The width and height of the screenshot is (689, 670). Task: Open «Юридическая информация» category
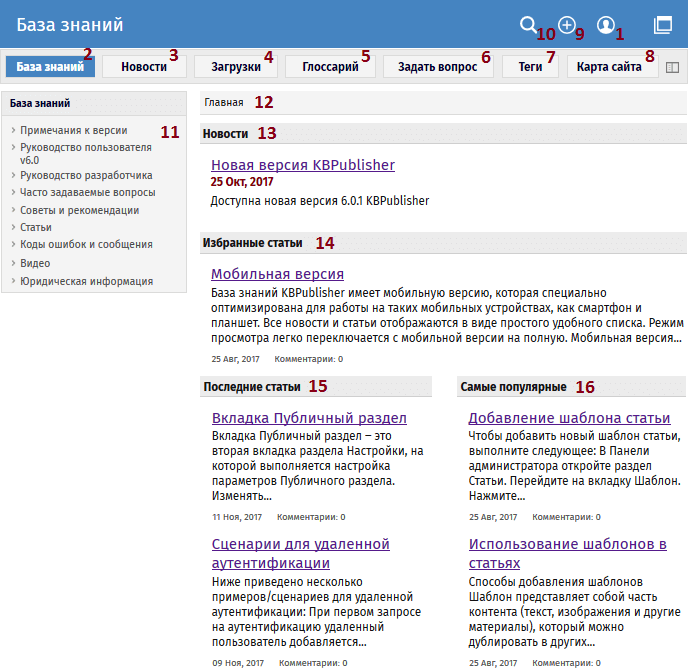coord(87,281)
